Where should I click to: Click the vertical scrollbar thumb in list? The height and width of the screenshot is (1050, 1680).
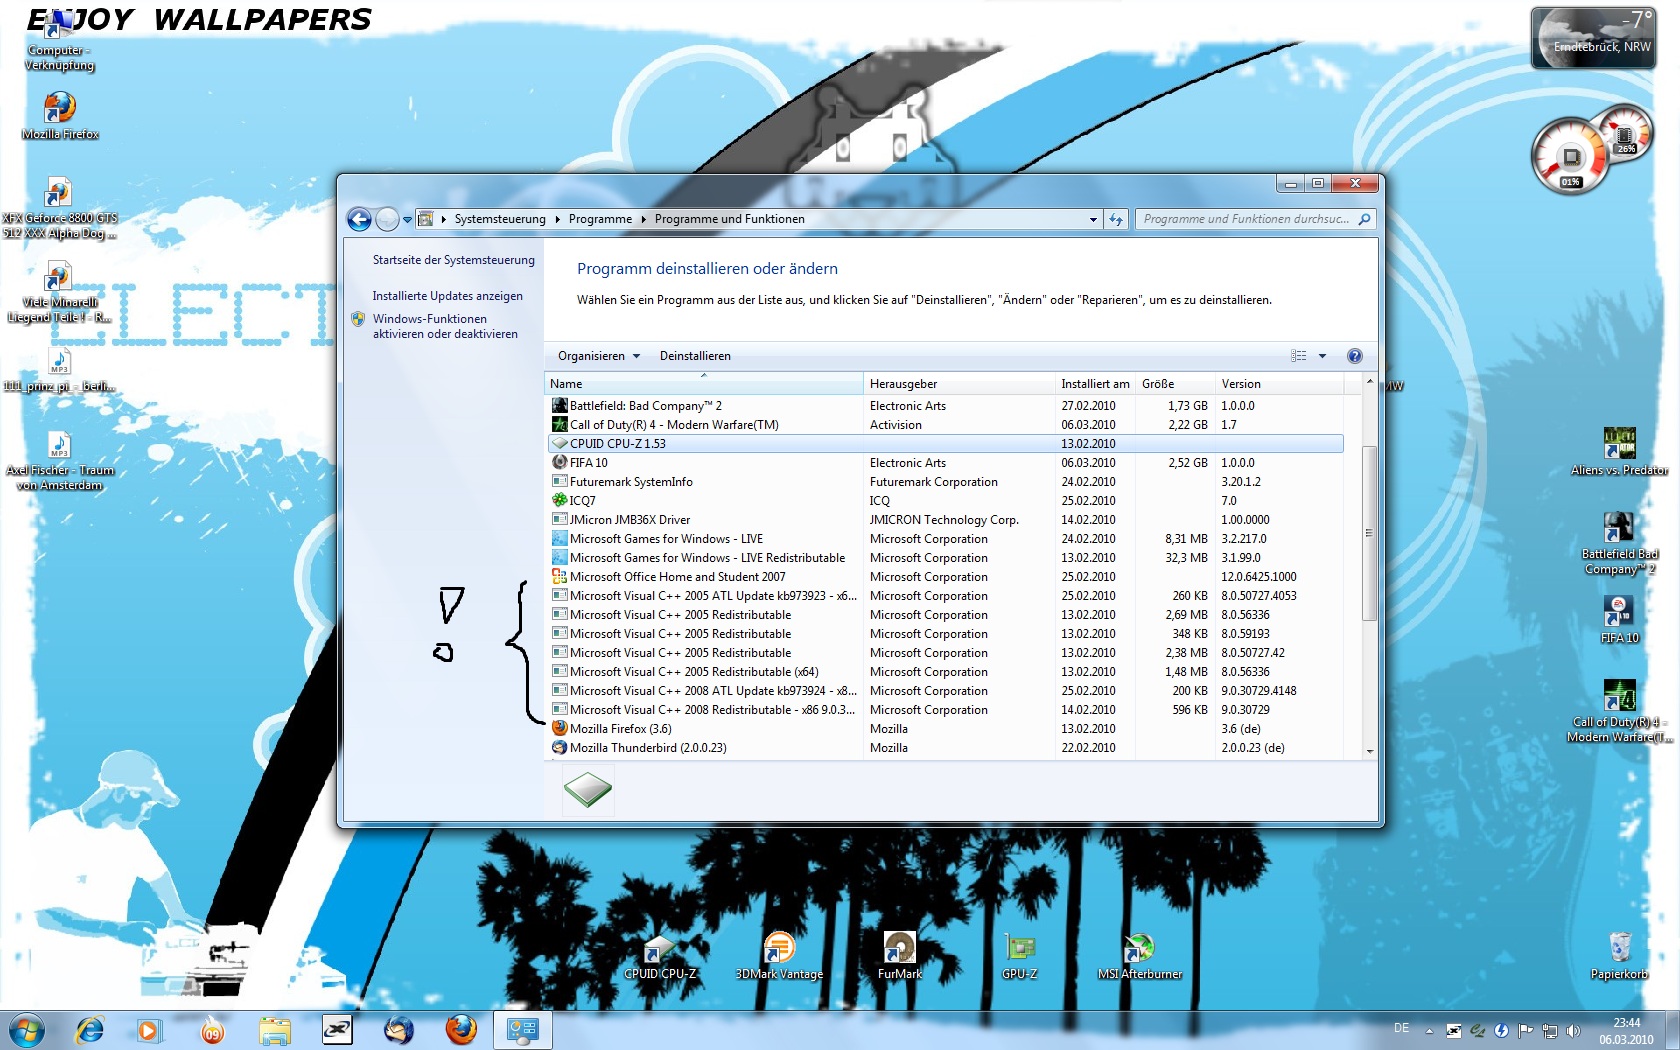[x=1370, y=534]
